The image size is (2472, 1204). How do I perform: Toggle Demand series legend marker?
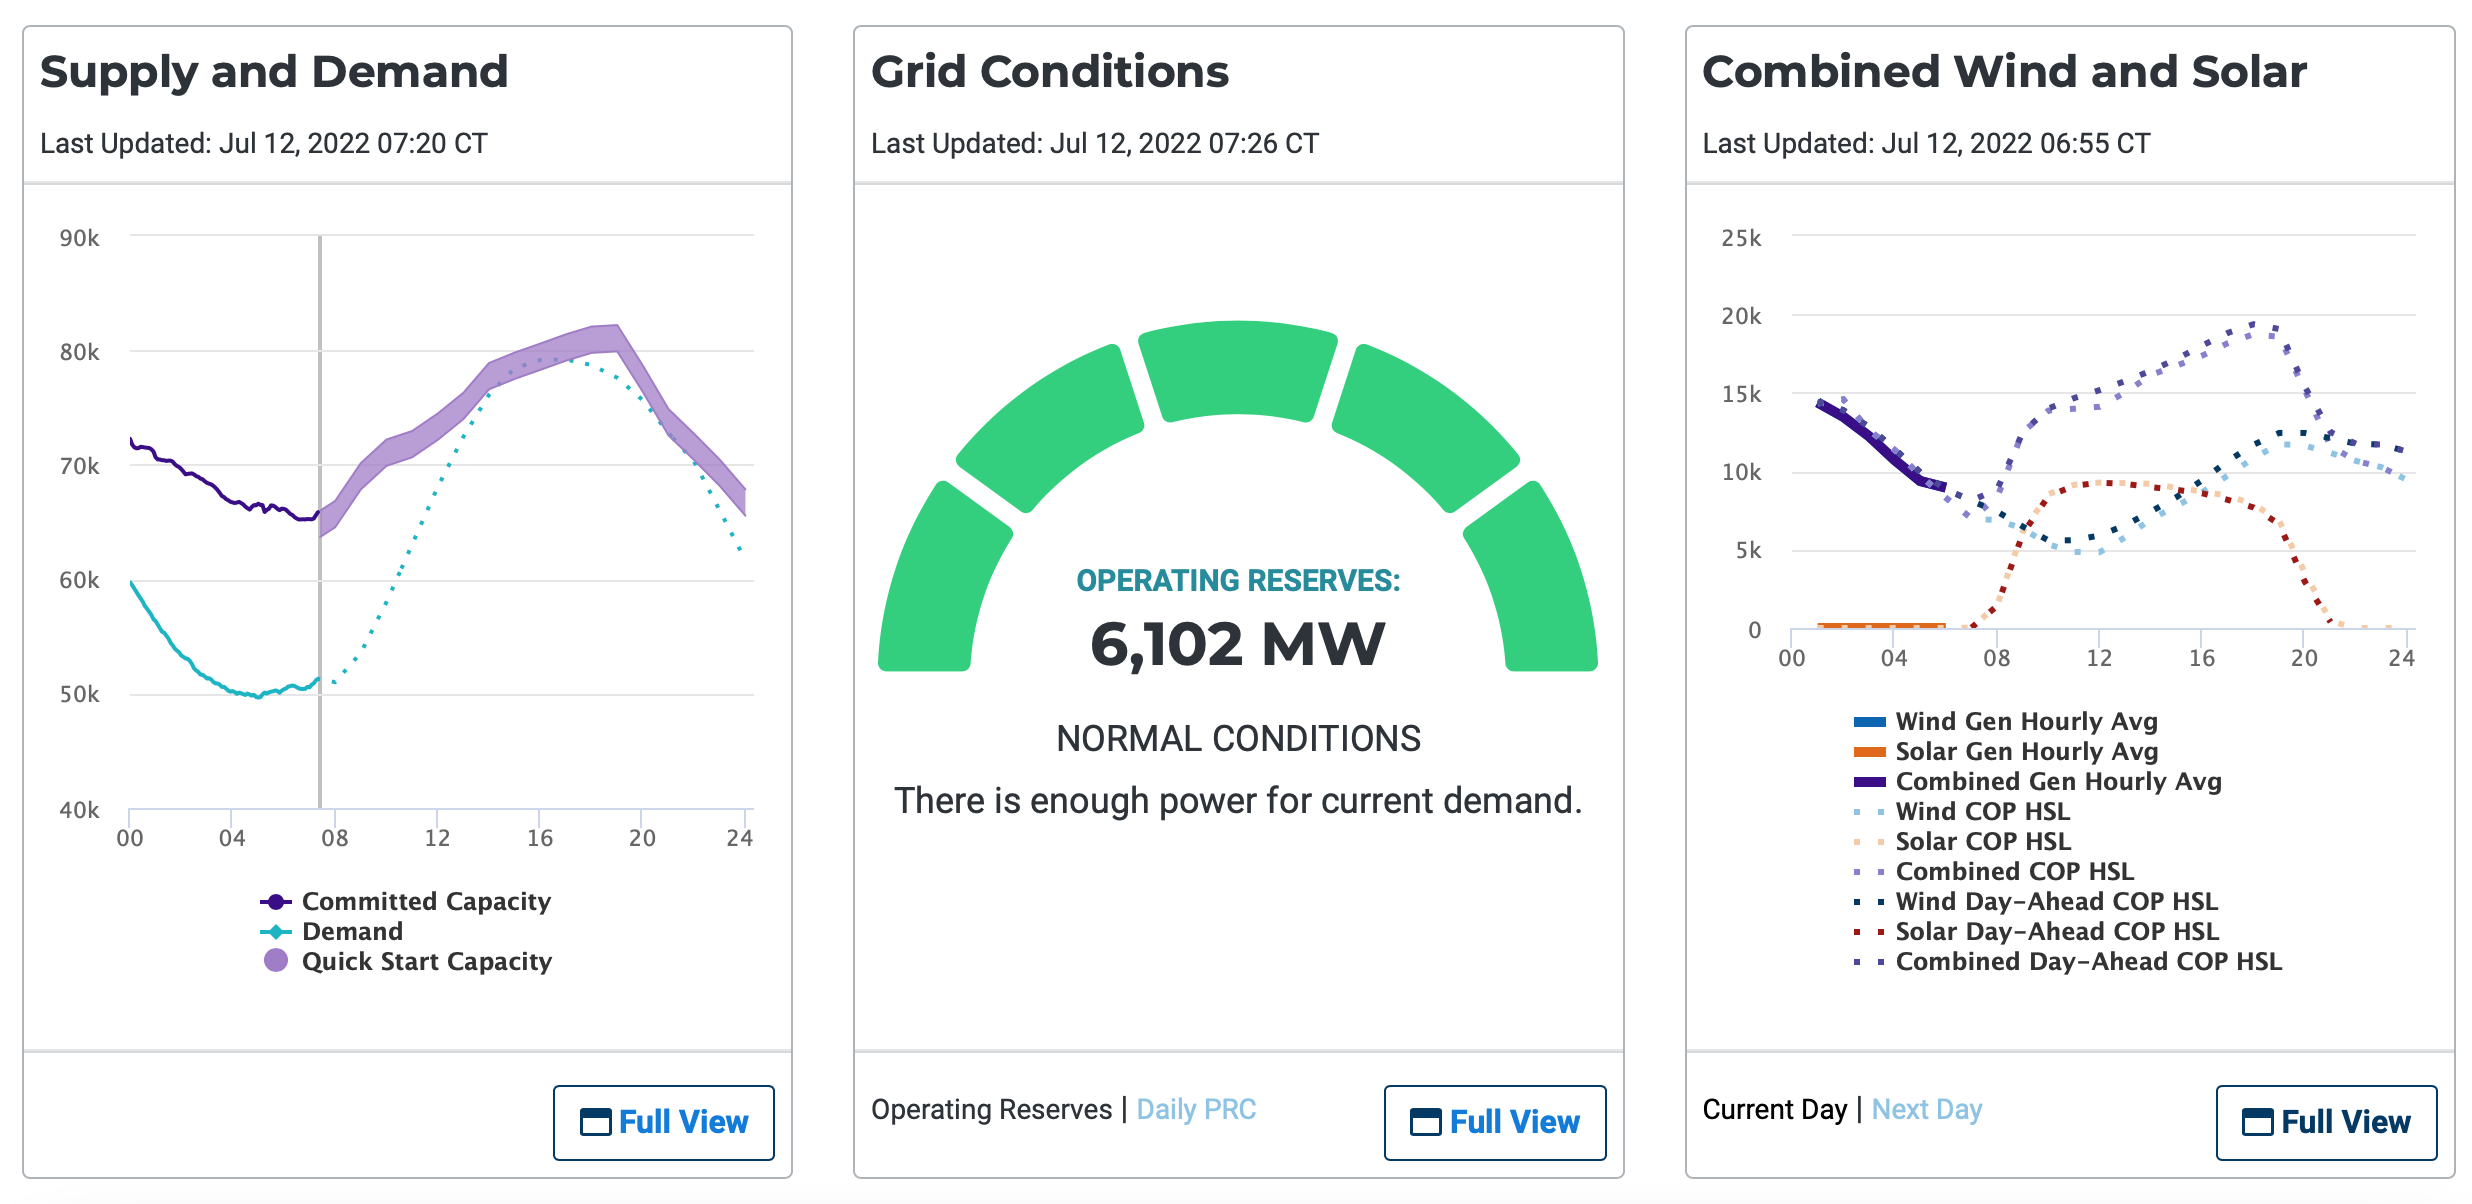tap(276, 932)
